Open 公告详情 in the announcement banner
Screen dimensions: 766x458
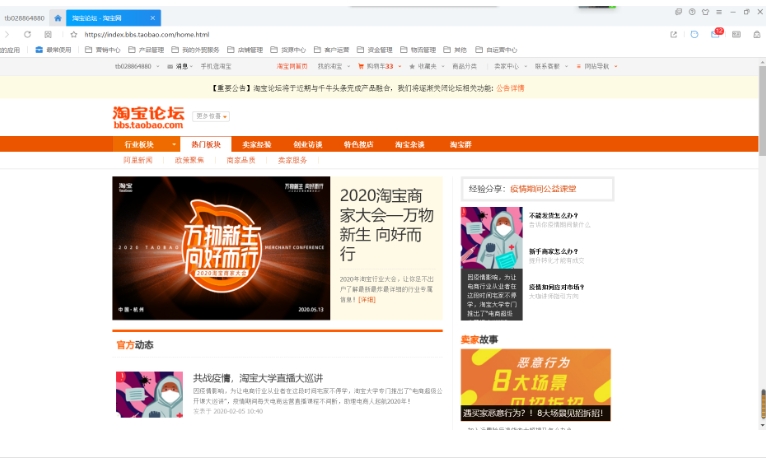tap(511, 88)
